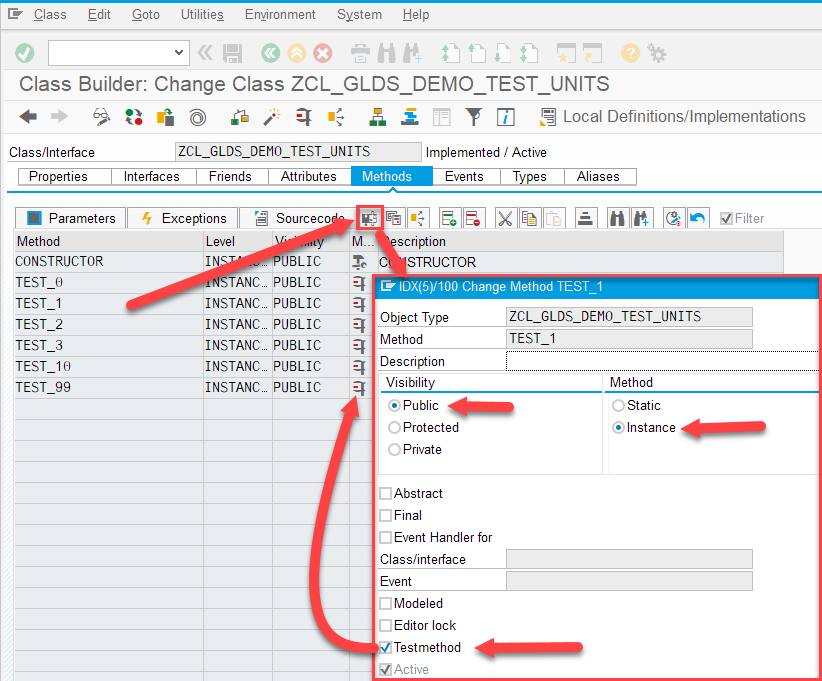Switch to the Attributes tab
The width and height of the screenshot is (822, 681).
coord(310,176)
